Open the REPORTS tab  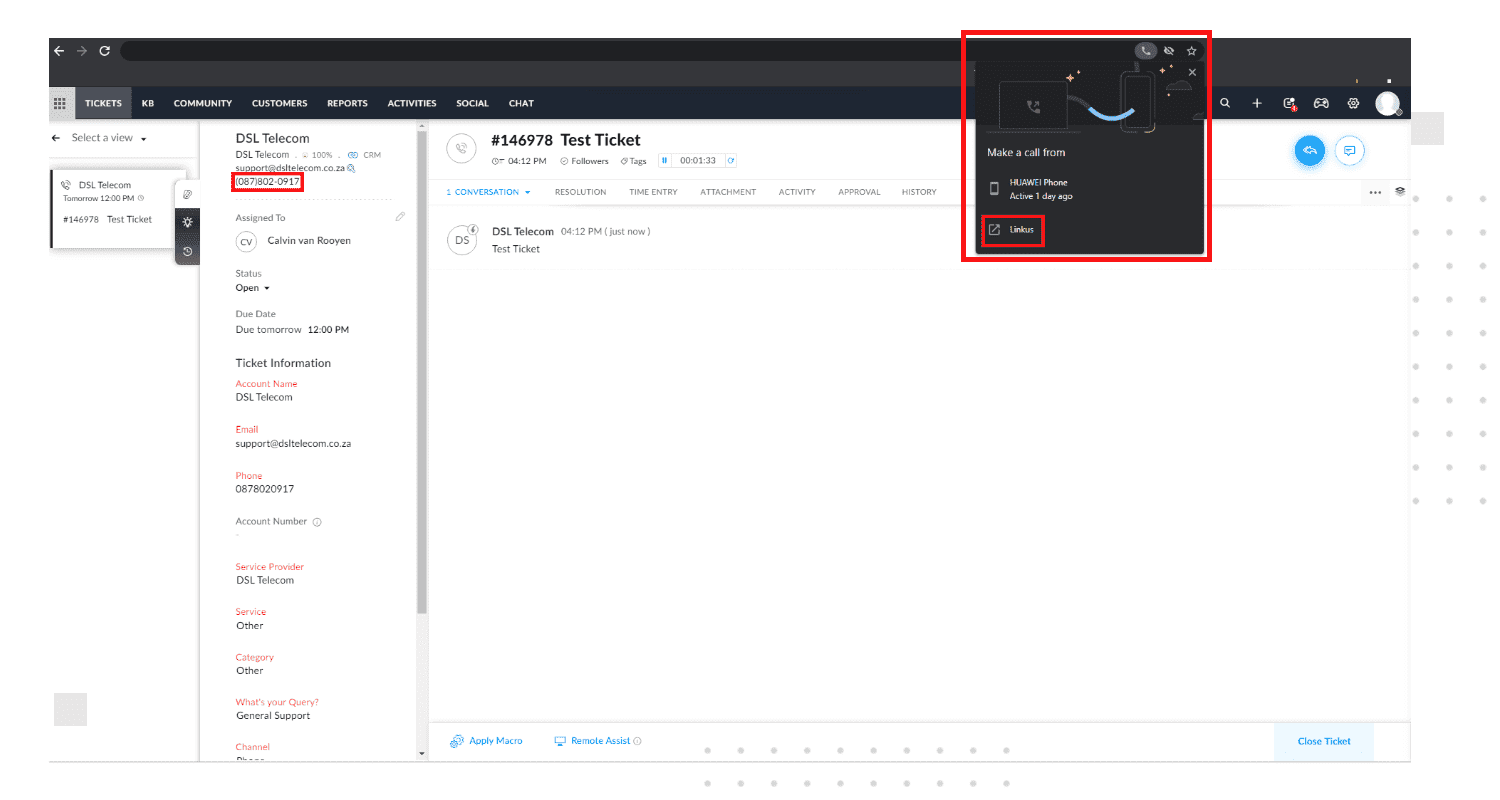pos(347,103)
